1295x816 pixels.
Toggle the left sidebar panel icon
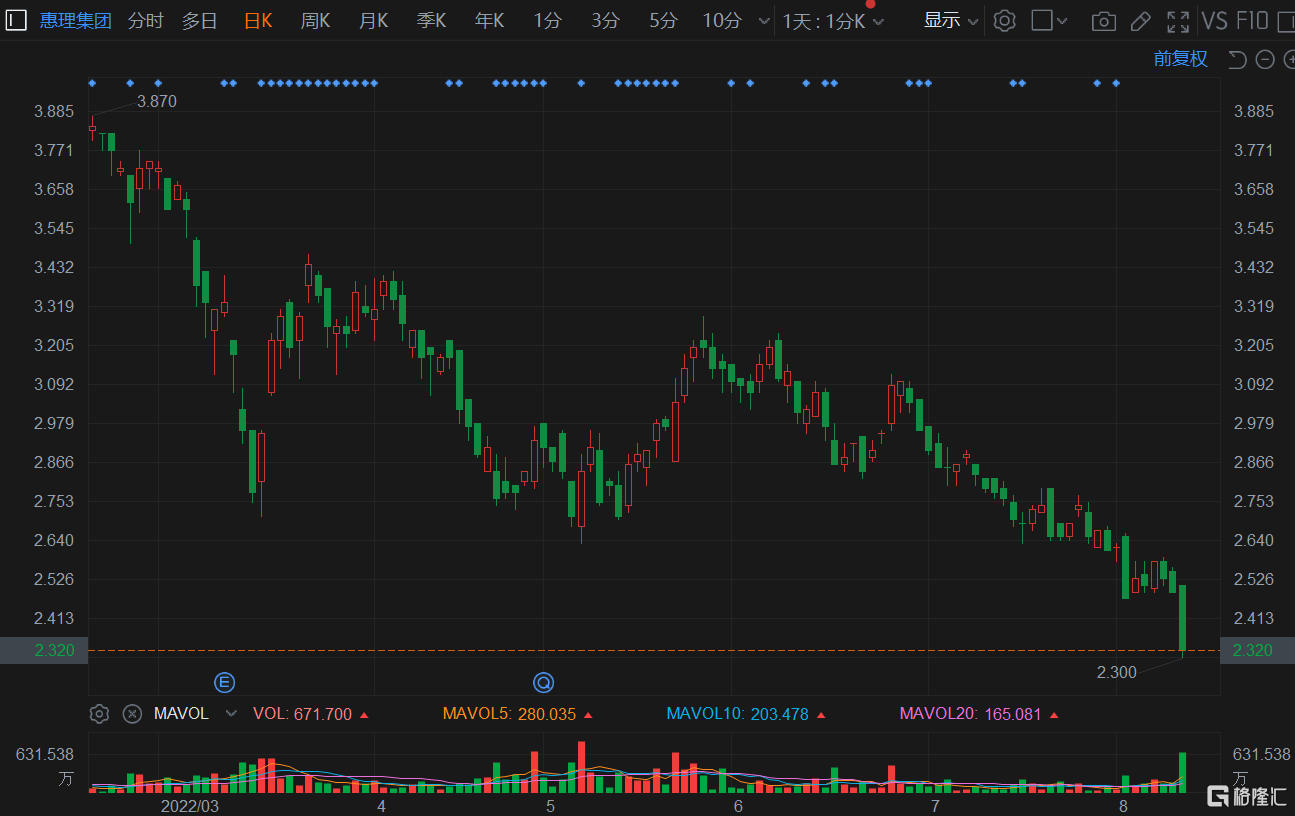(x=16, y=20)
